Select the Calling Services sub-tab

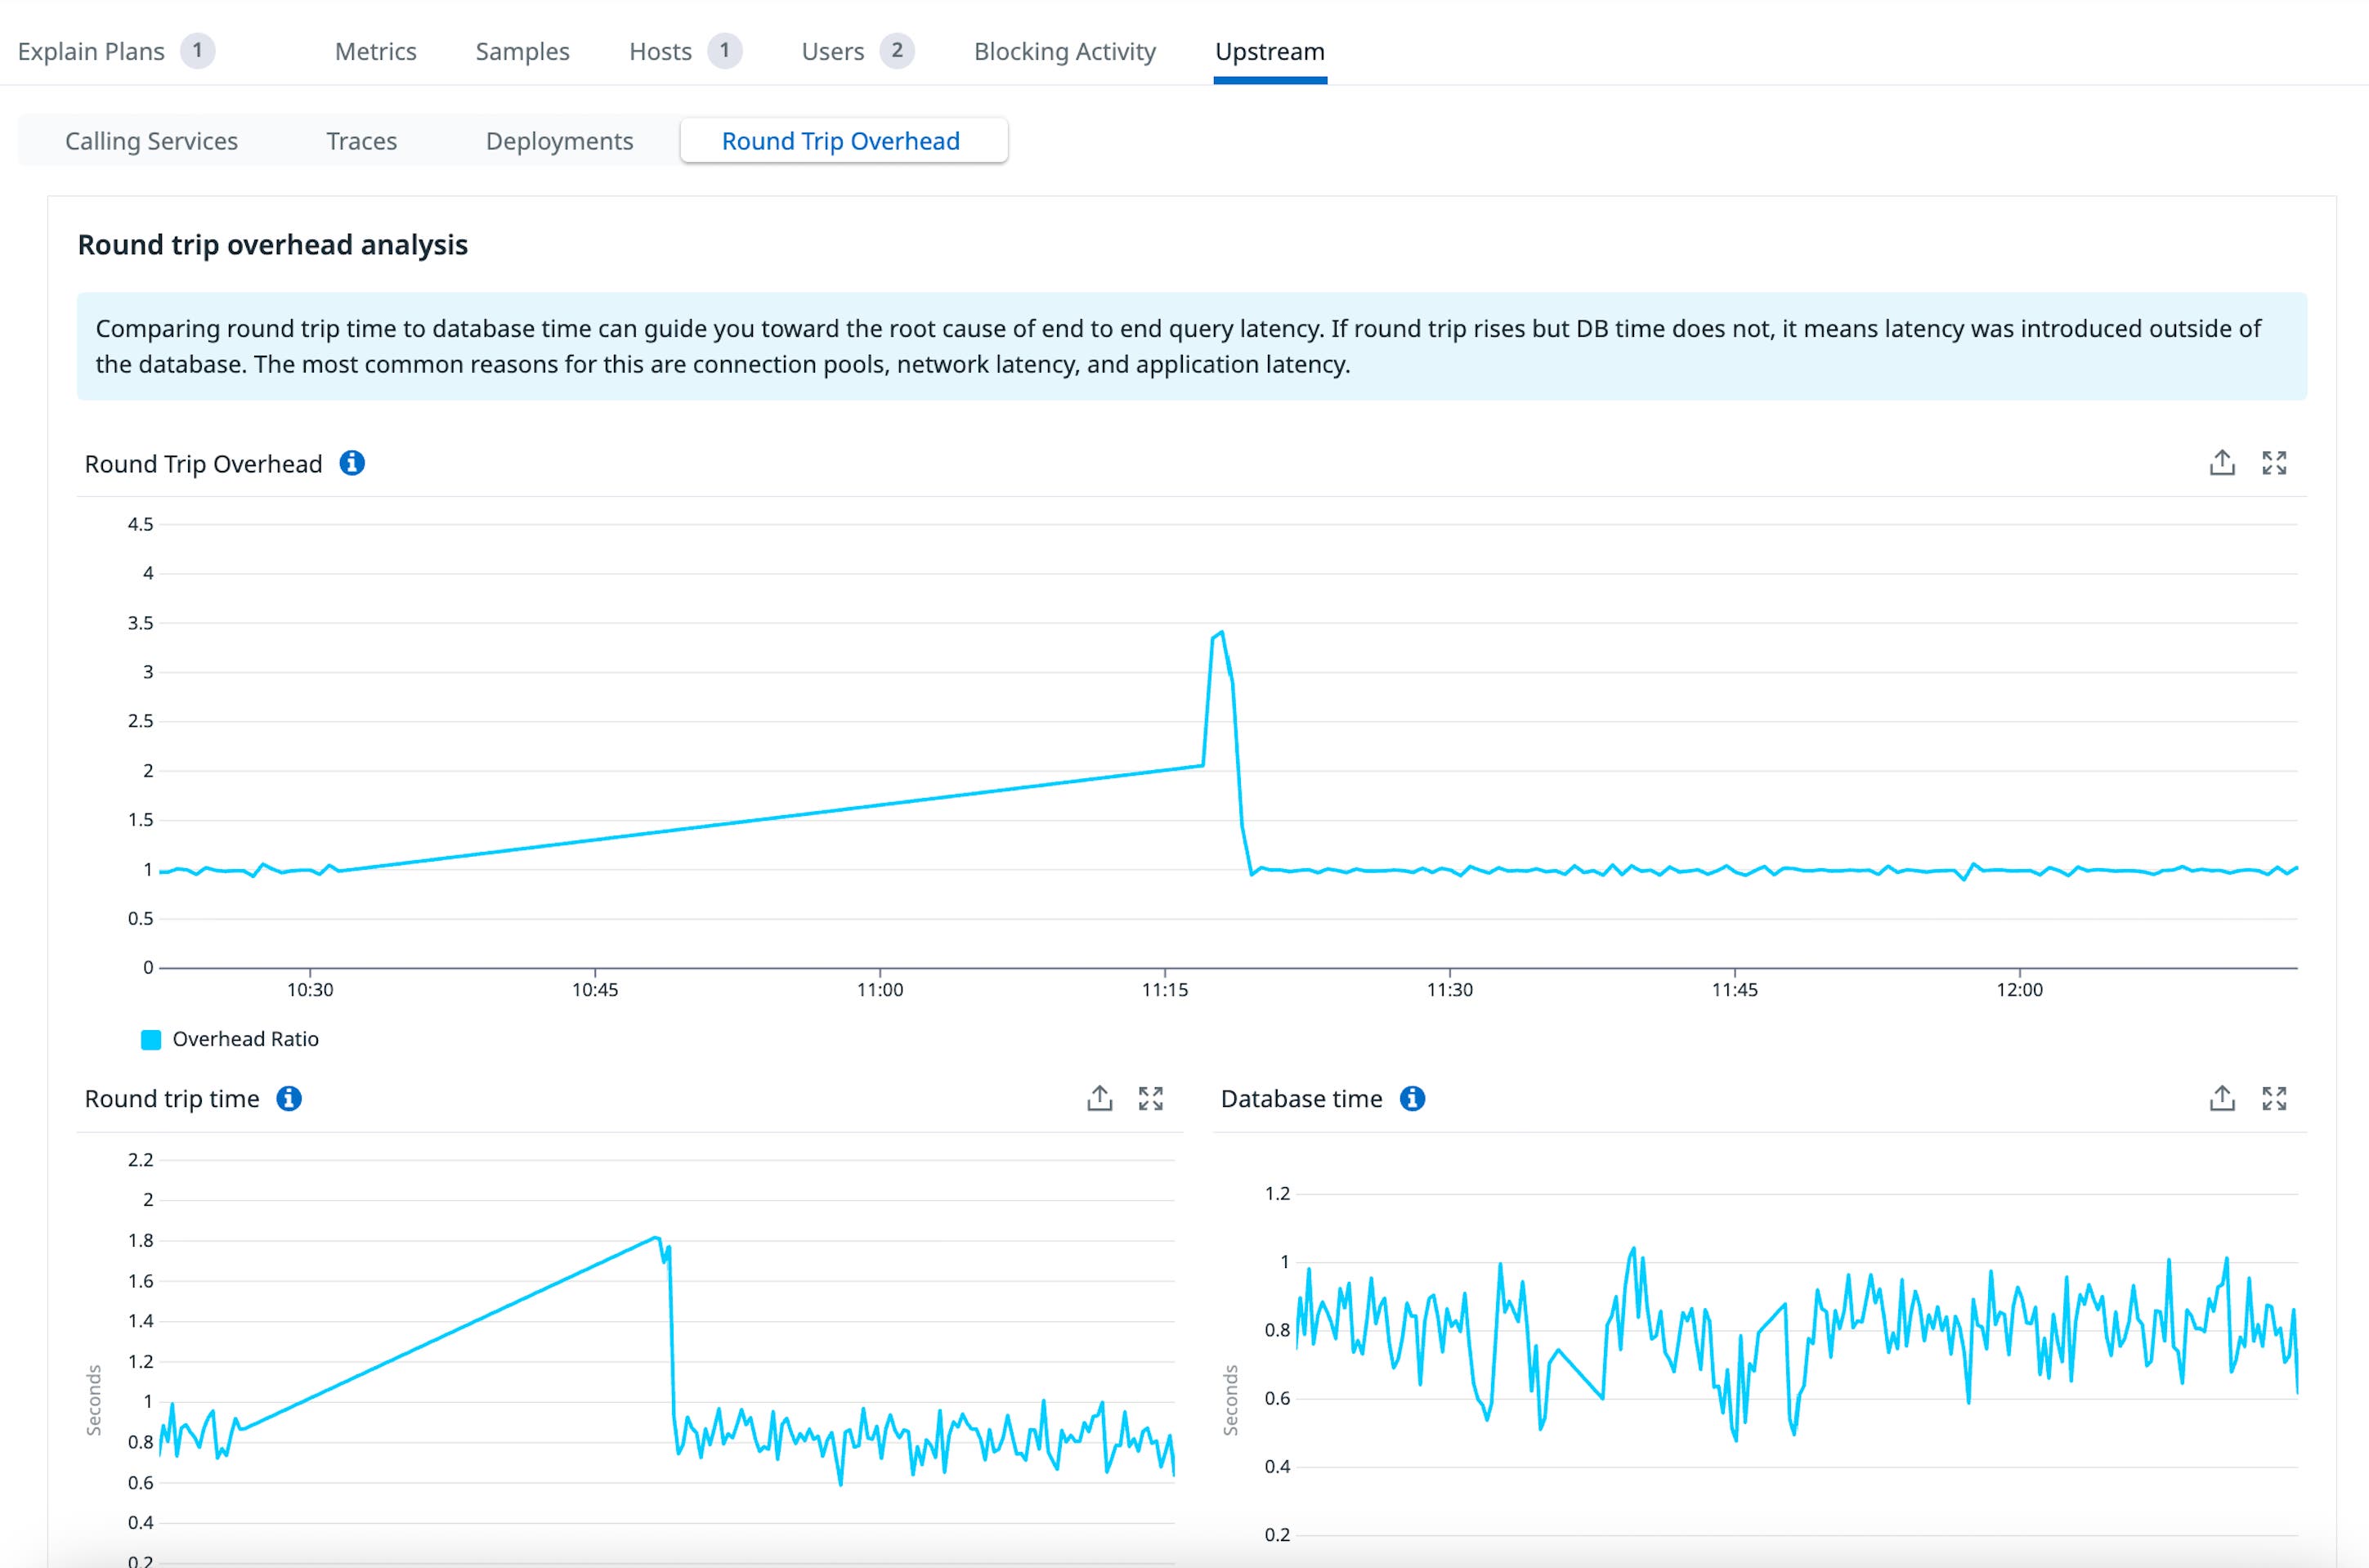click(151, 141)
